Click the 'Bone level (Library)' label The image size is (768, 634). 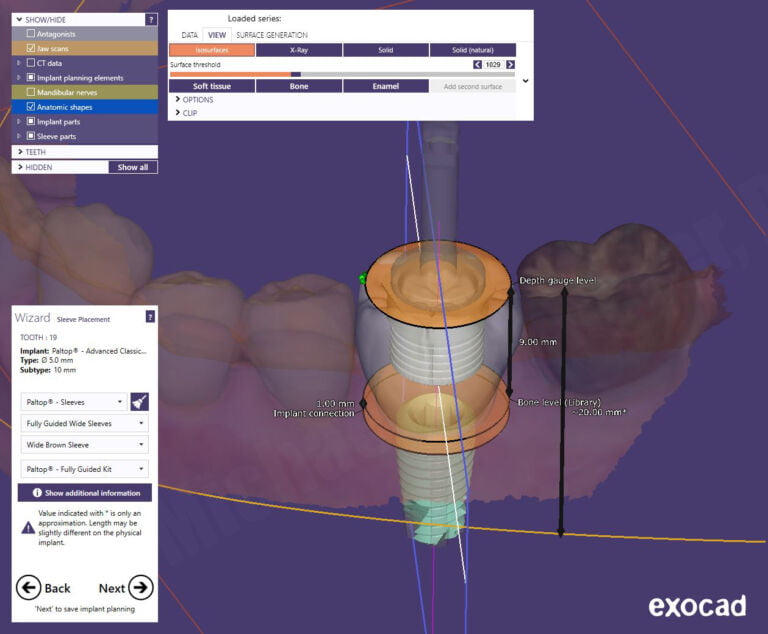(559, 402)
